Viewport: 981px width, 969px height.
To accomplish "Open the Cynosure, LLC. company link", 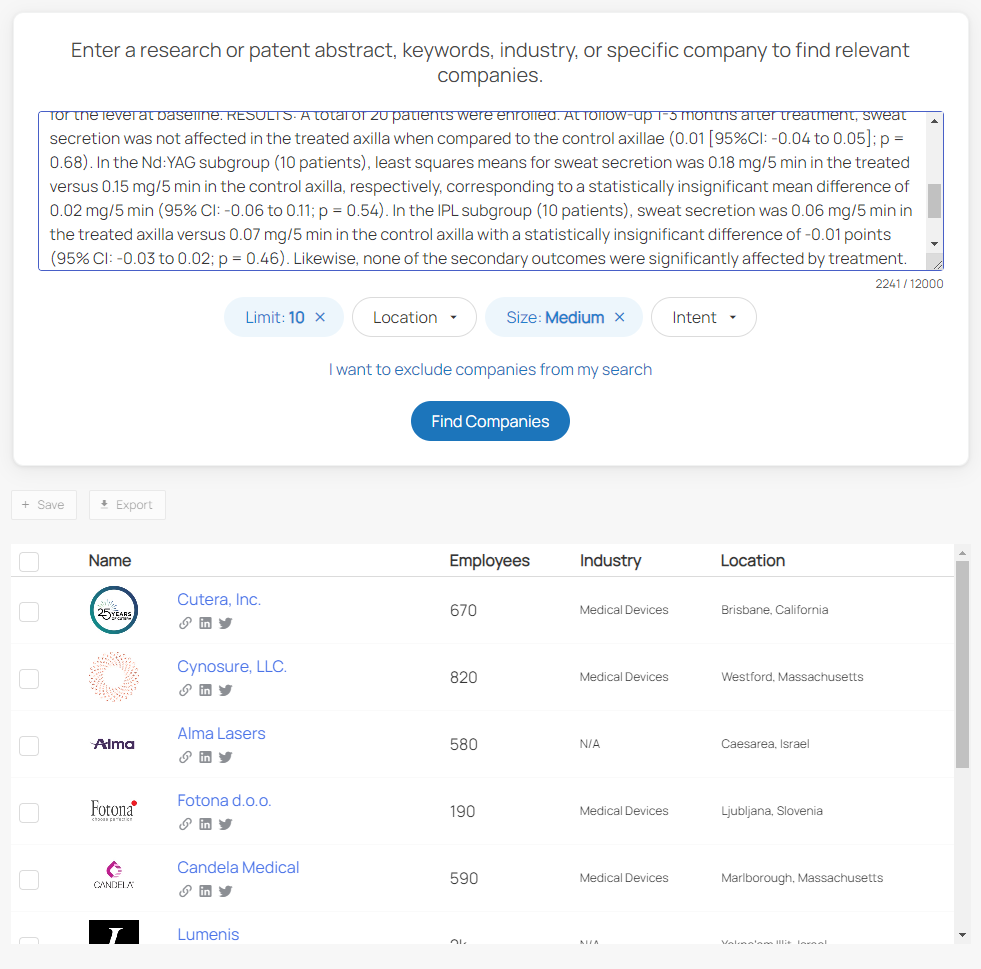I will point(232,666).
